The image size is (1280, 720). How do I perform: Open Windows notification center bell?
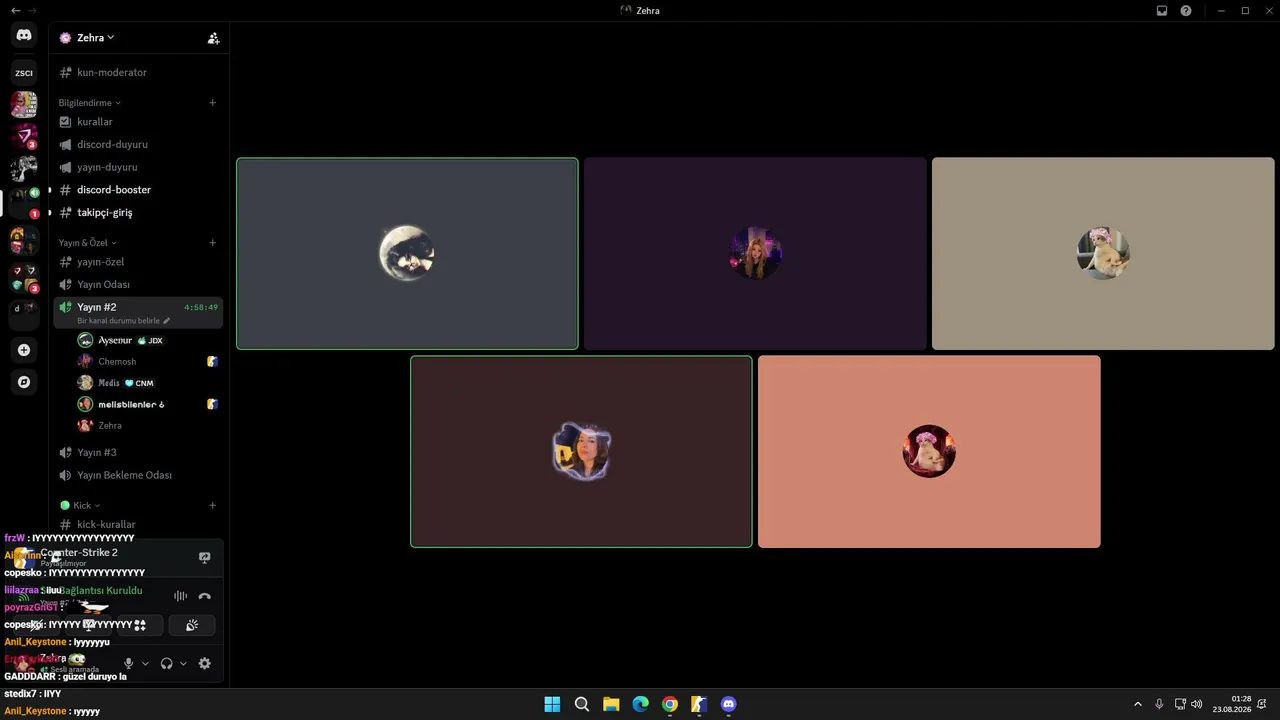tap(1262, 704)
